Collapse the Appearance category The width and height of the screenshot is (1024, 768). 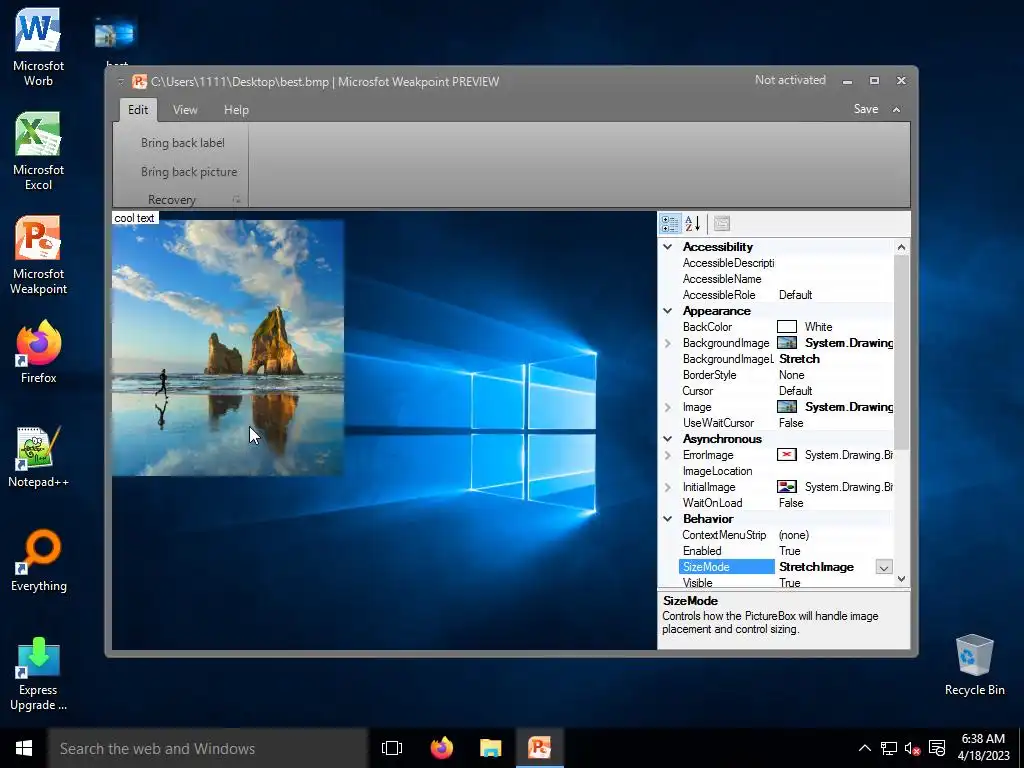667,311
